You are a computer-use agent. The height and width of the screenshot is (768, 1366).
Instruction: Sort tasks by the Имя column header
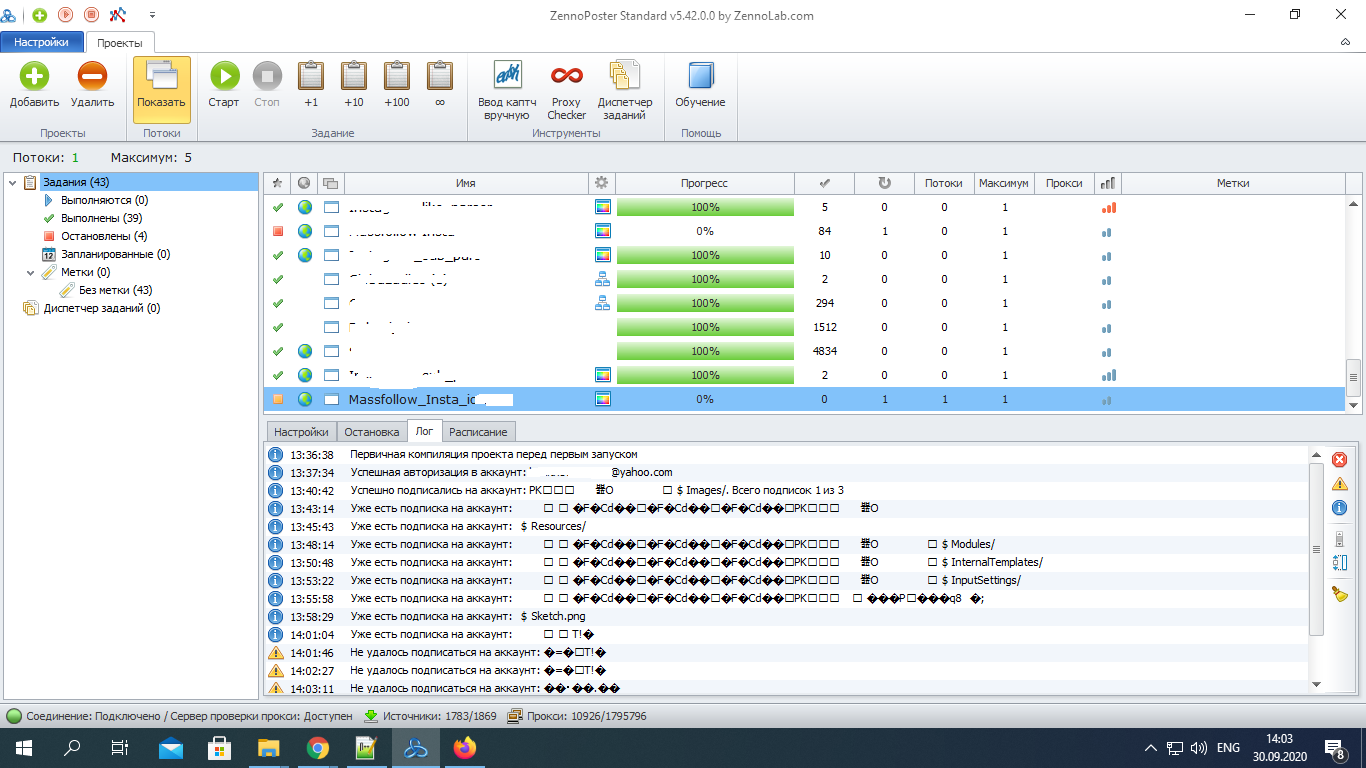(466, 183)
